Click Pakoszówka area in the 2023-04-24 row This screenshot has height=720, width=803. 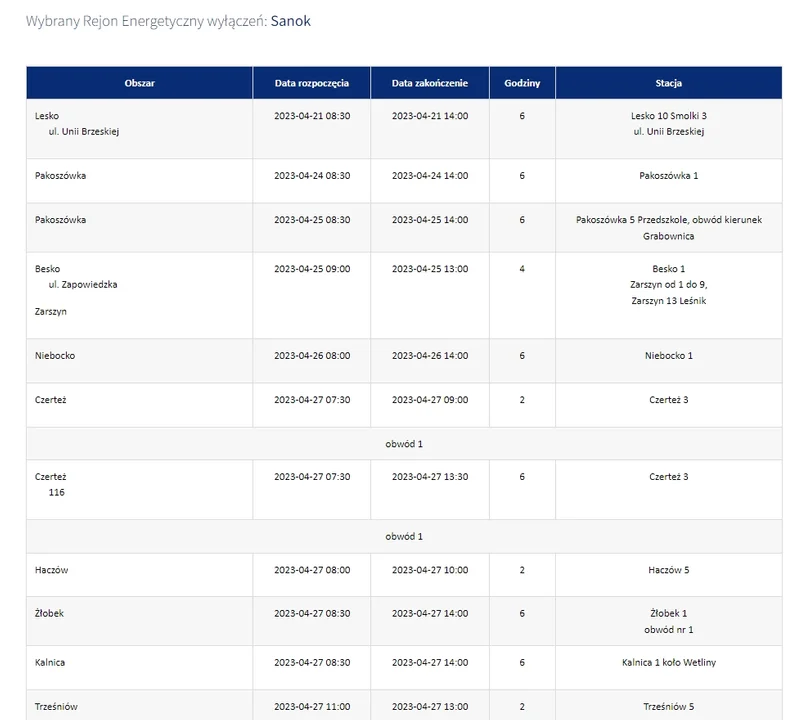point(60,176)
